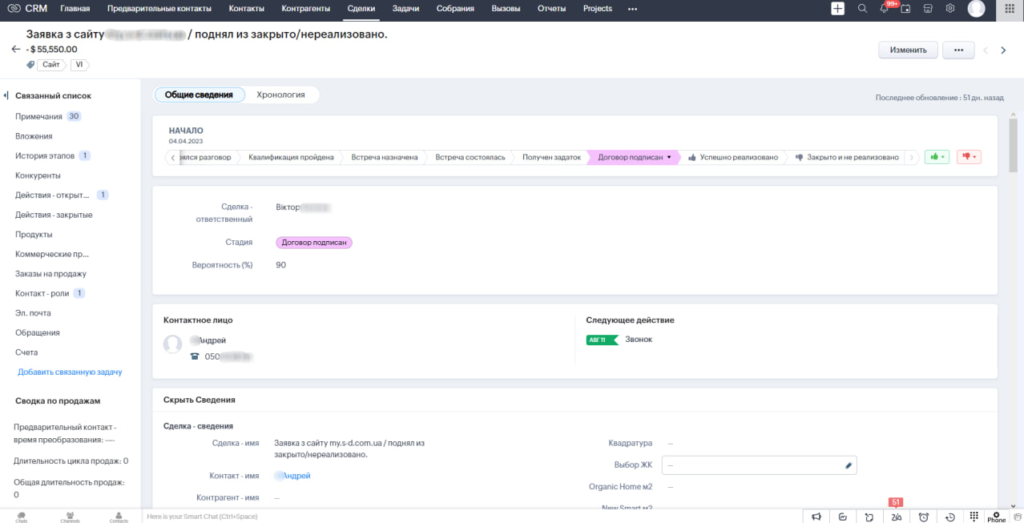The image size is (1024, 523).
Task: Open the red thumbs-down lost dropdown
Action: click(968, 157)
